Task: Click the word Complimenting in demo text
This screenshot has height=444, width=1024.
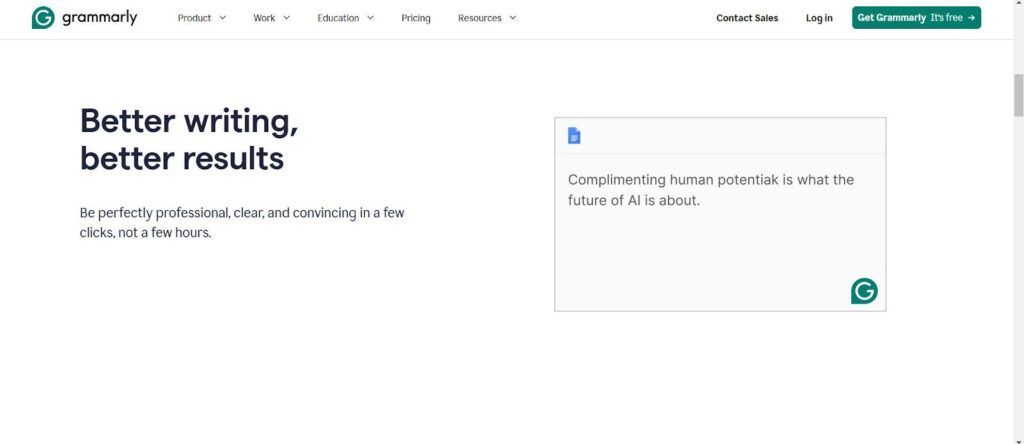Action: (x=616, y=180)
